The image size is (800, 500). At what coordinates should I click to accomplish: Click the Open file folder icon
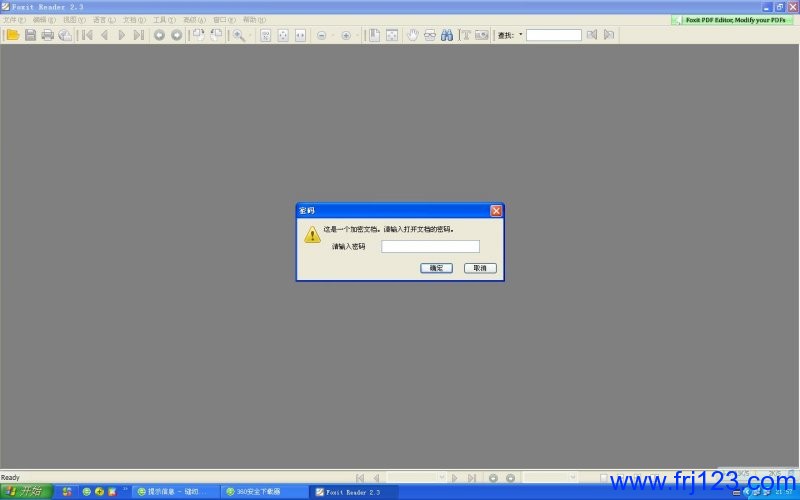(x=13, y=35)
